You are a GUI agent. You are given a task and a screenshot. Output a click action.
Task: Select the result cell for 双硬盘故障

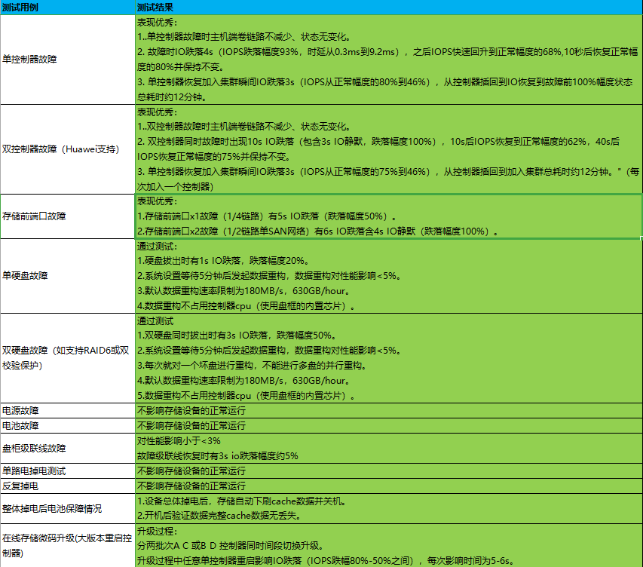pyautogui.click(x=388, y=358)
